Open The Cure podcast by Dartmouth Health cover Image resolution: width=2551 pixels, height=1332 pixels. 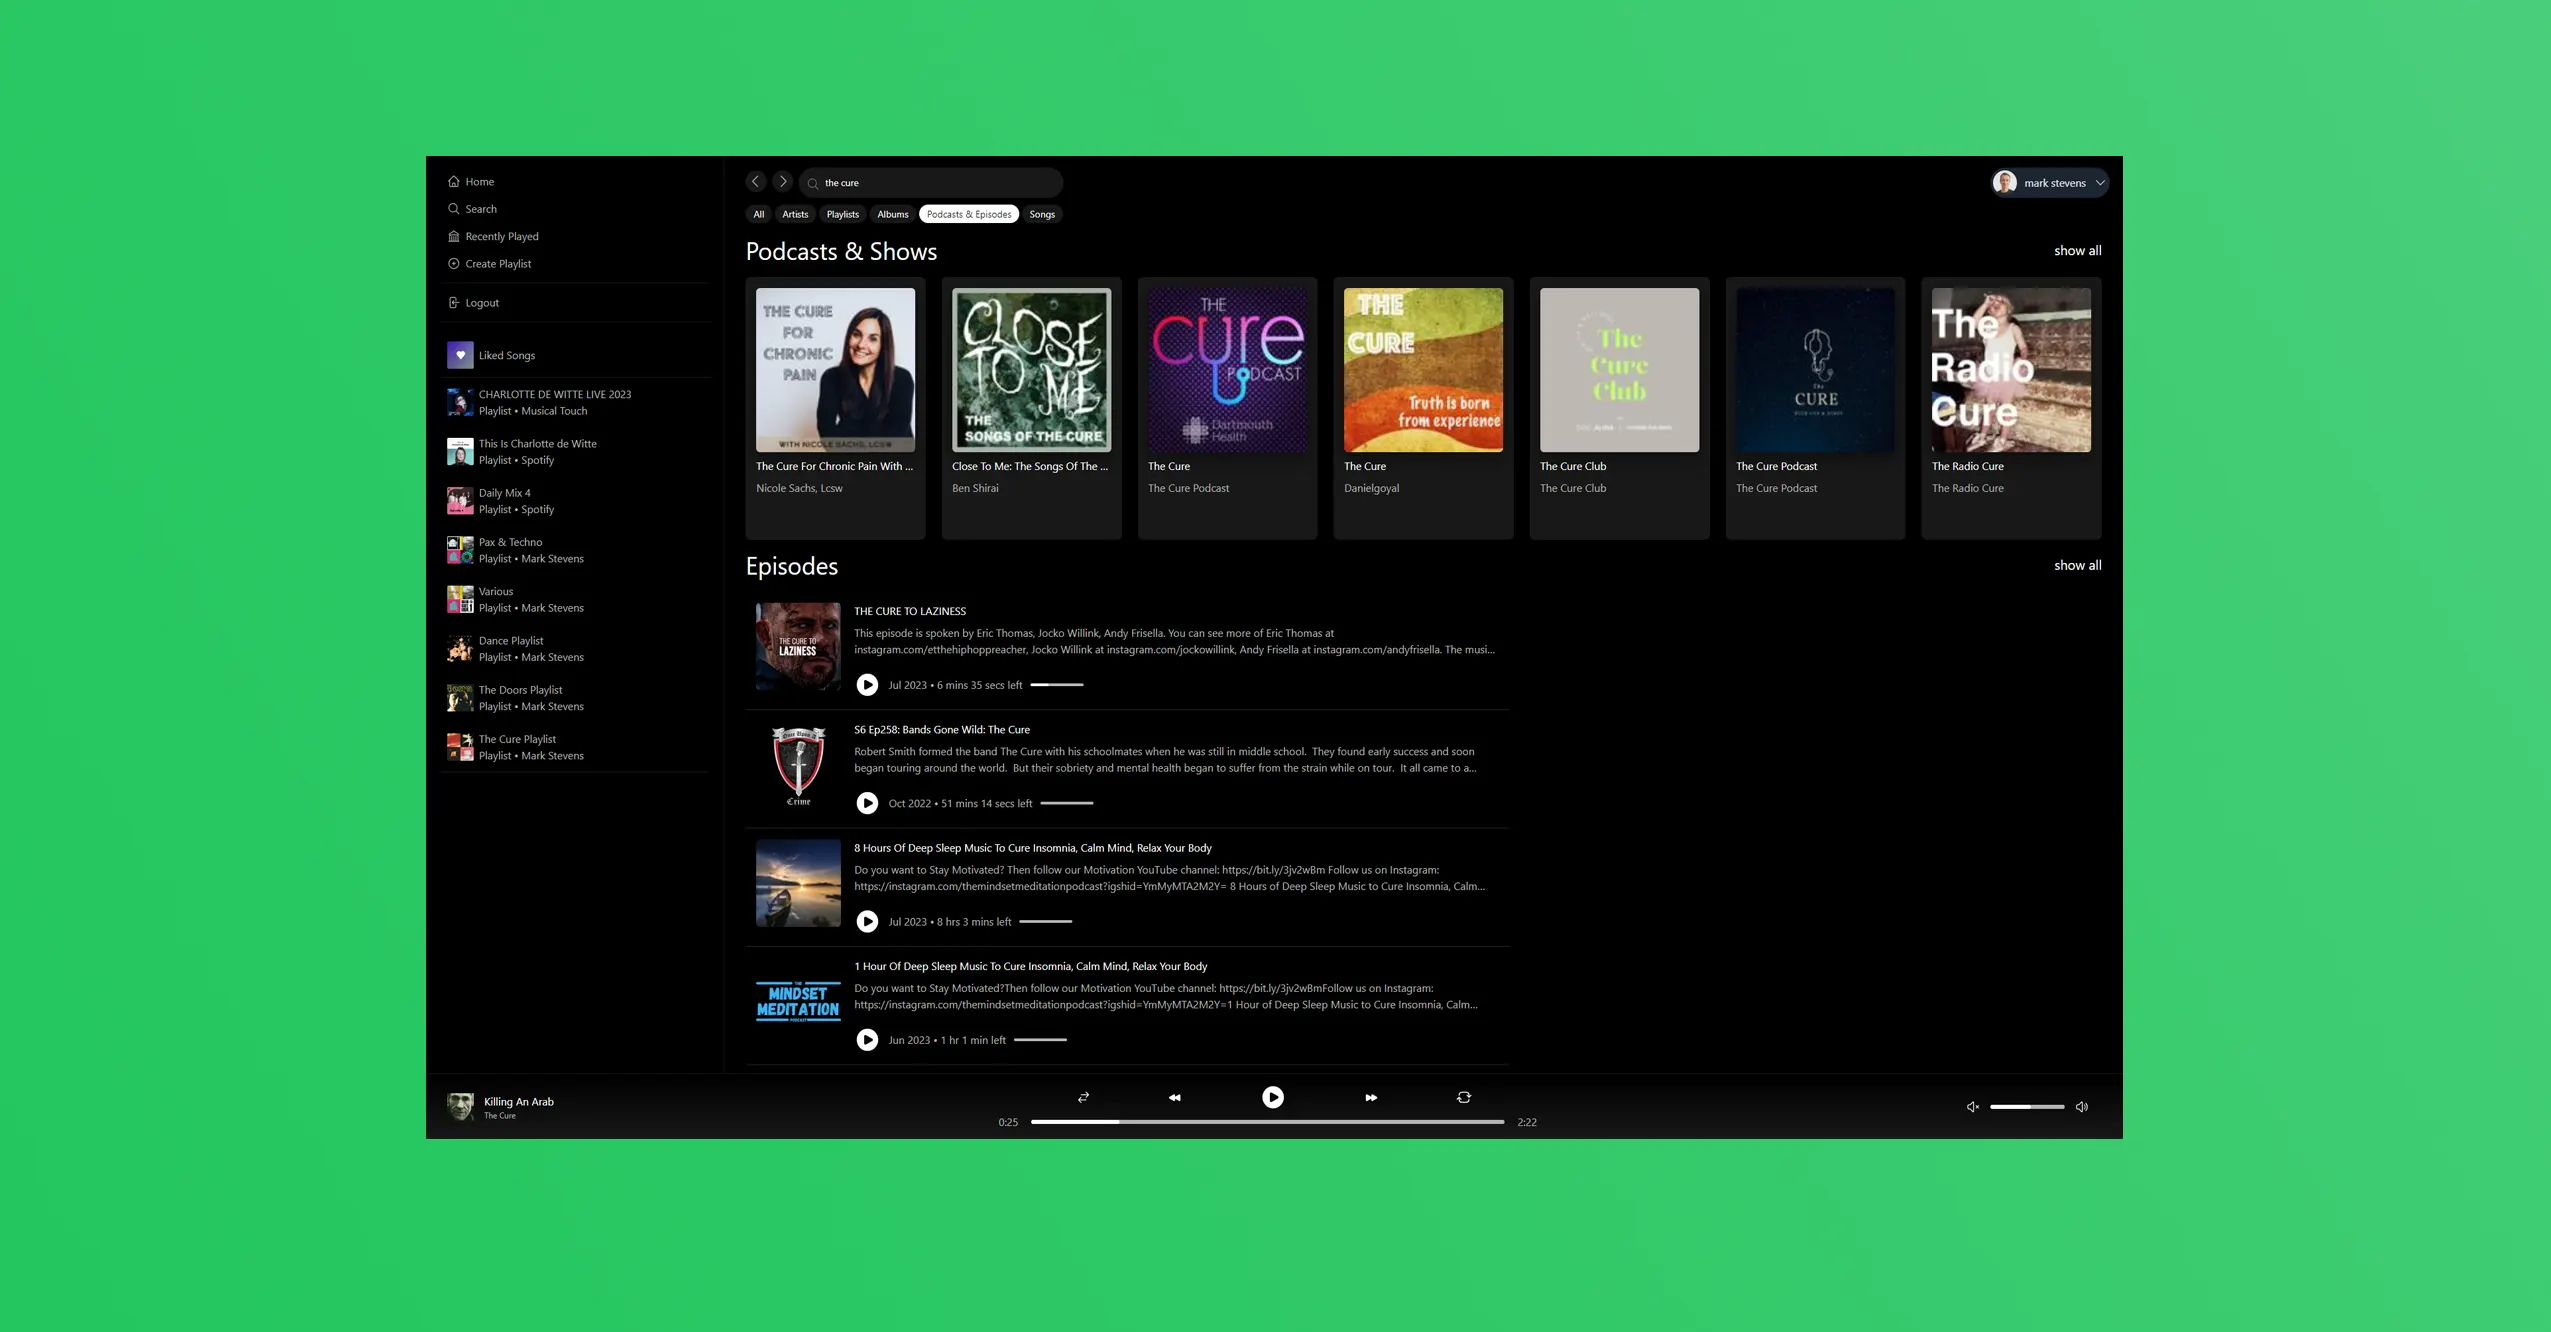pos(1227,370)
